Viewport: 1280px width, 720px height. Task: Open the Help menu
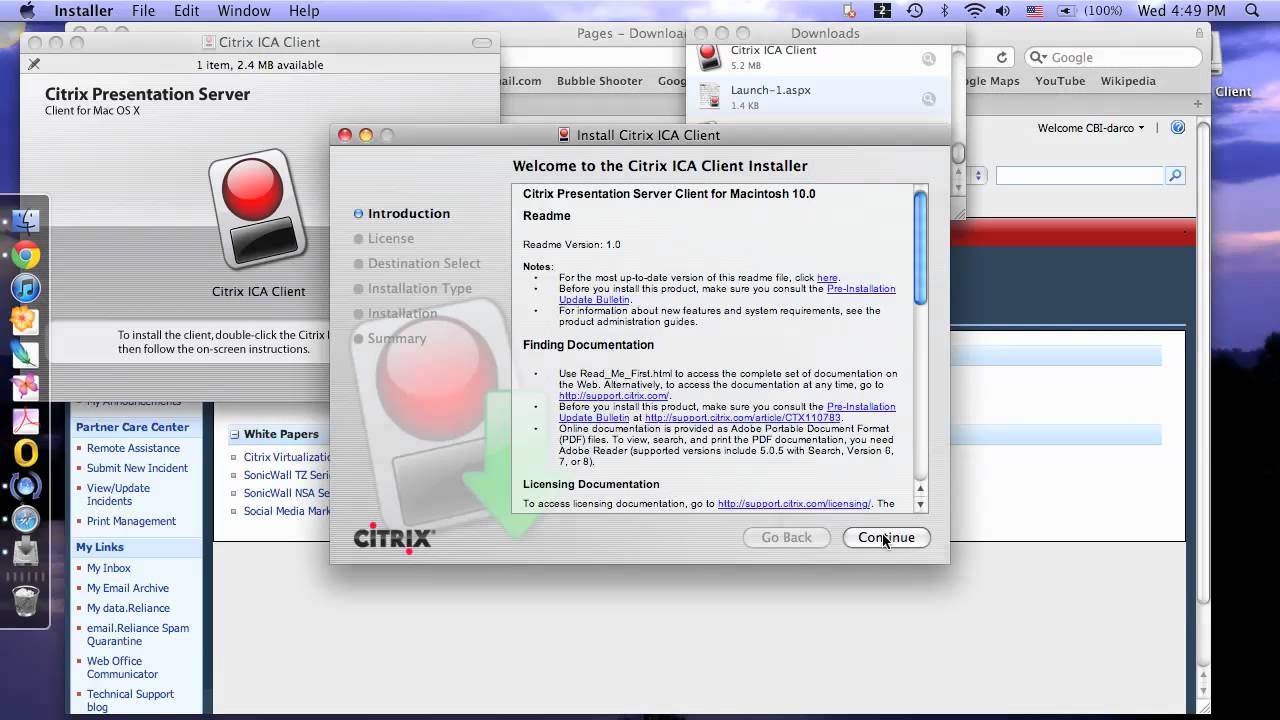coord(304,11)
